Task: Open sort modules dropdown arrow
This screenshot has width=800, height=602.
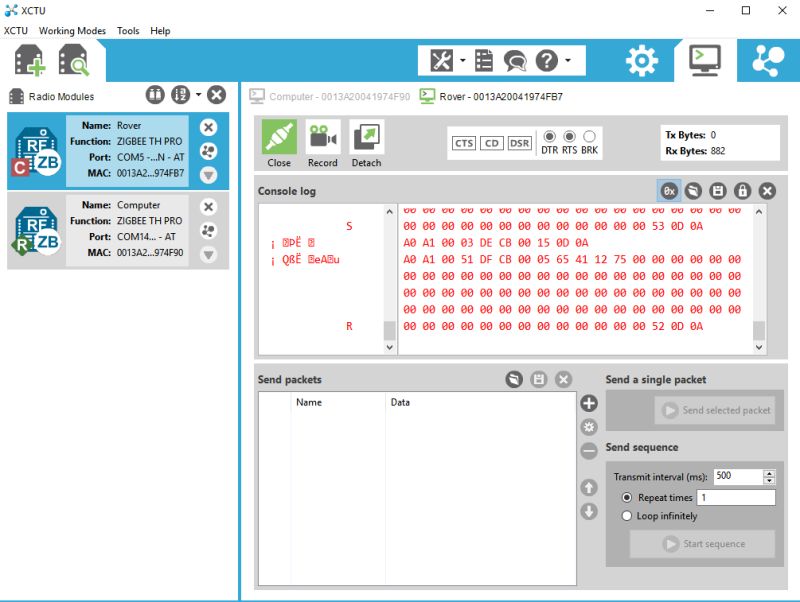Action: [x=198, y=95]
